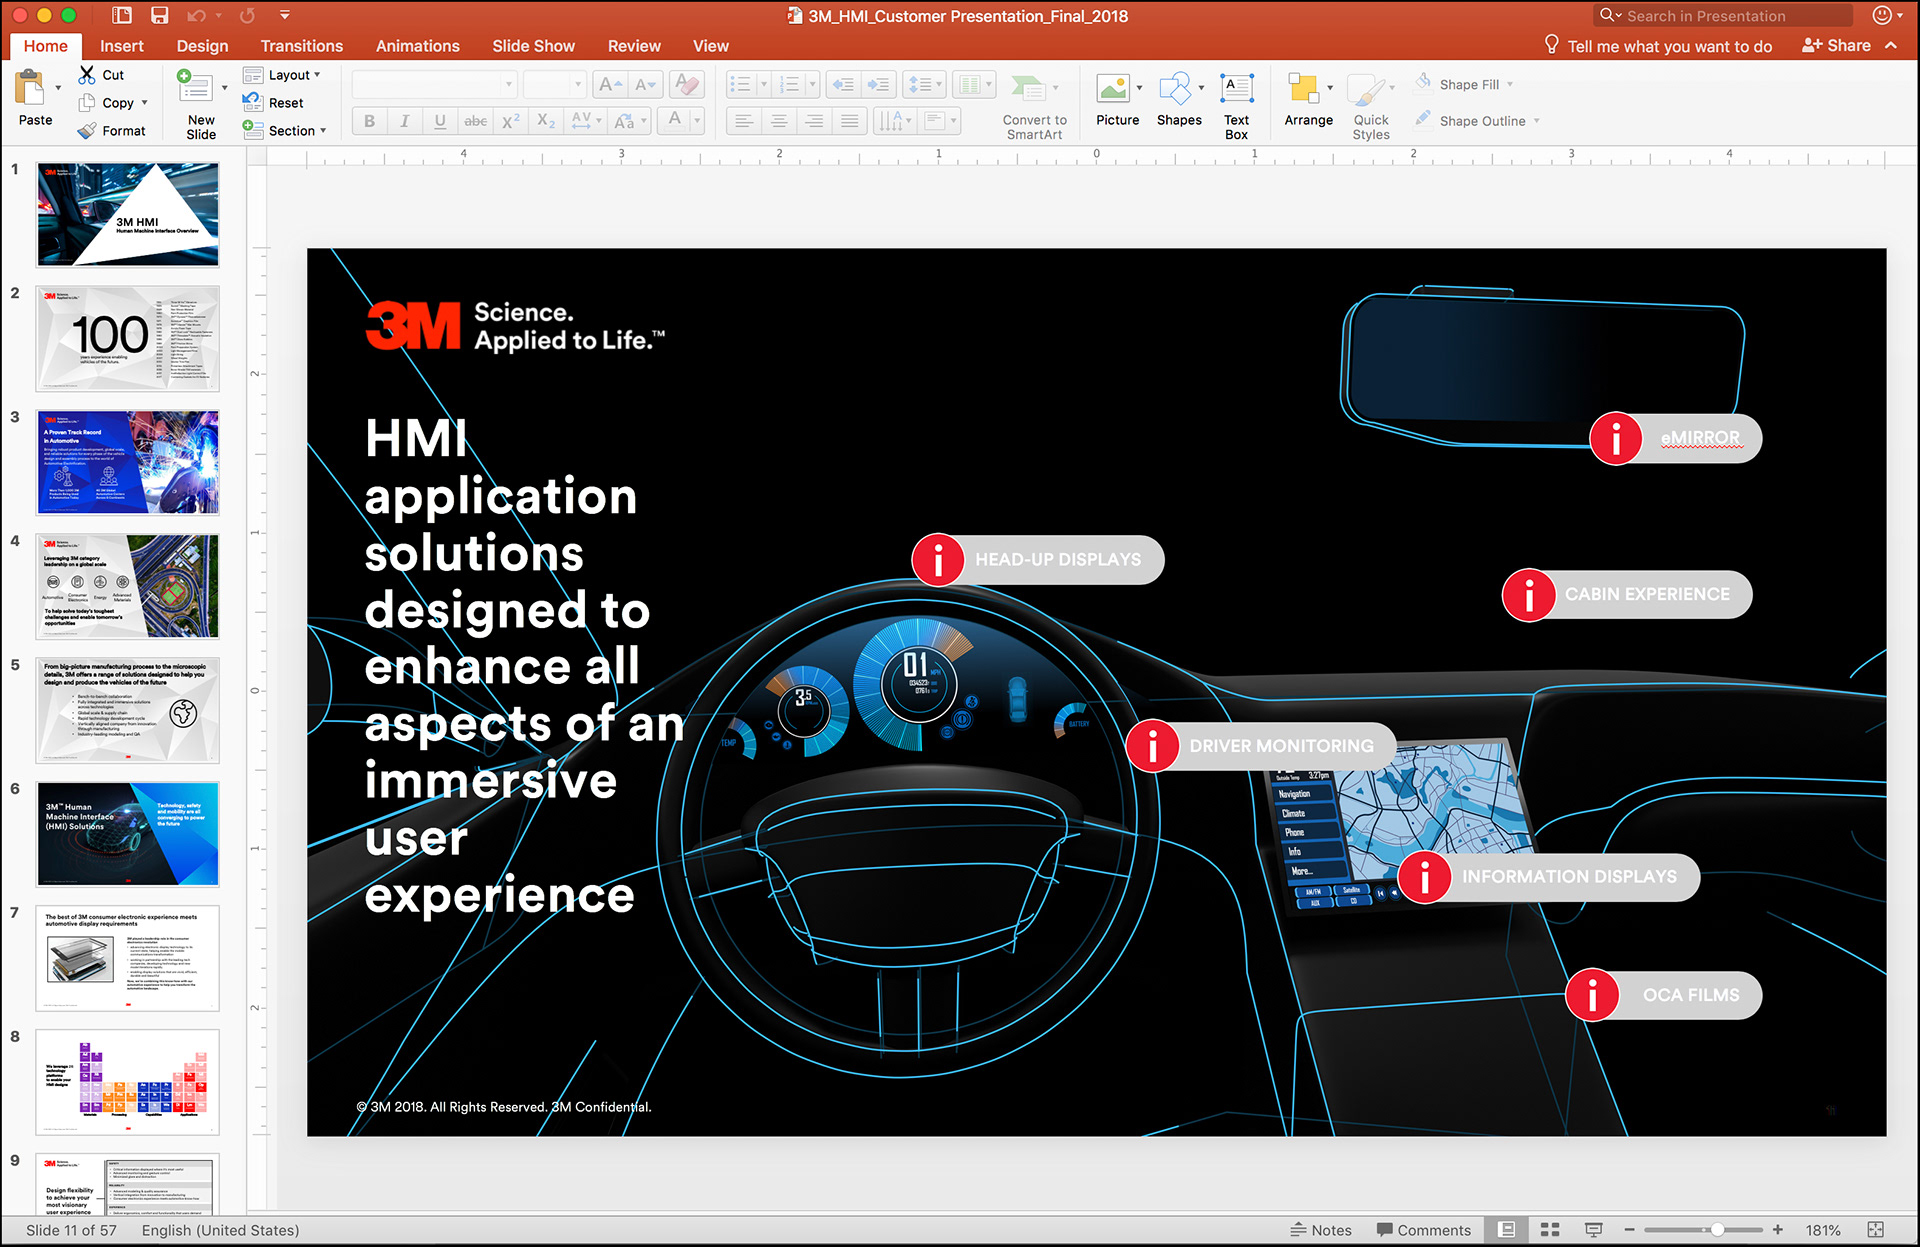Decrease font size with A down icon
The height and width of the screenshot is (1247, 1920).
coord(644,85)
